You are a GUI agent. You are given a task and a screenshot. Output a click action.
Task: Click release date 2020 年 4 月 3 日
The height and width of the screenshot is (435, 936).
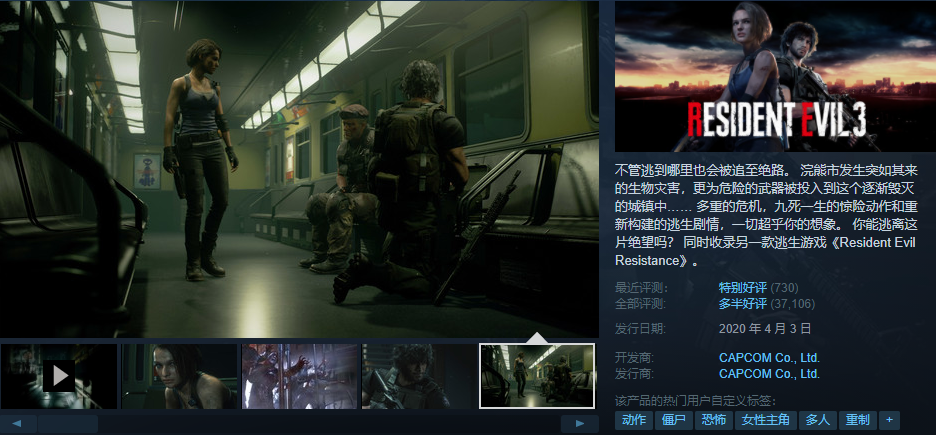765,328
